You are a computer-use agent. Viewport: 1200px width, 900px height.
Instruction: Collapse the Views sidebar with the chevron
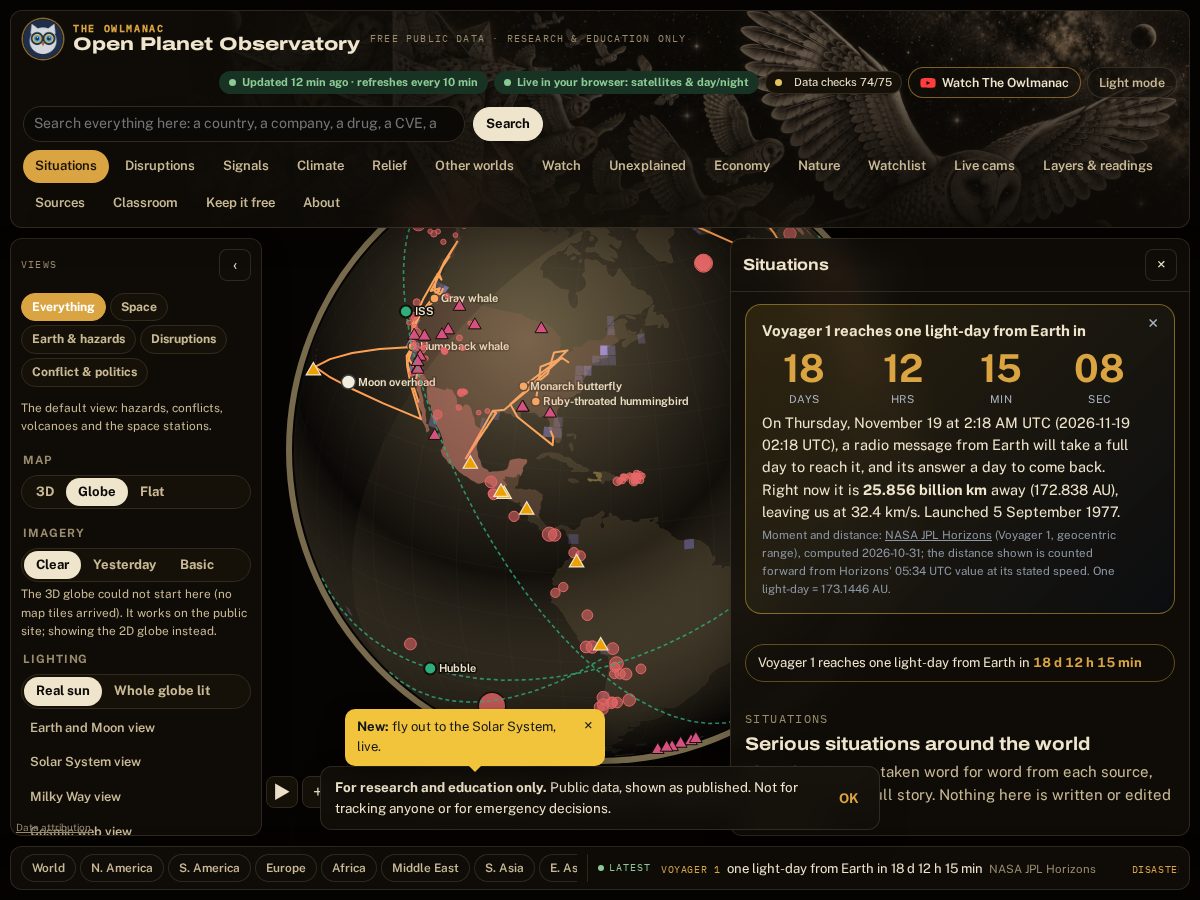tap(235, 265)
